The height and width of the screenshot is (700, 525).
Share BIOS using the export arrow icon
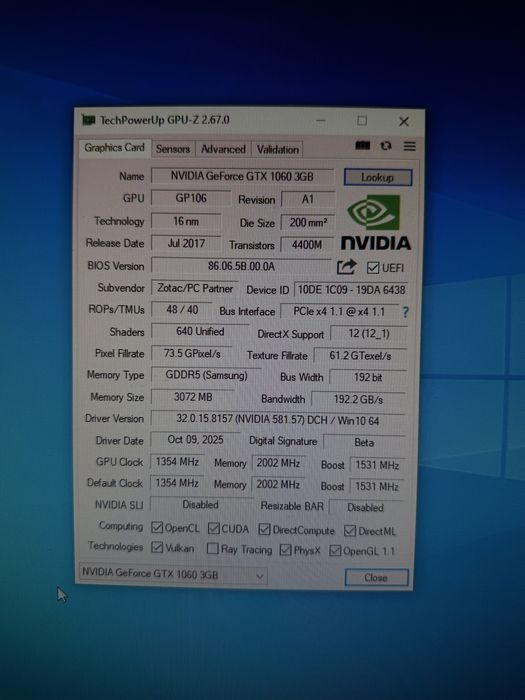tap(346, 267)
